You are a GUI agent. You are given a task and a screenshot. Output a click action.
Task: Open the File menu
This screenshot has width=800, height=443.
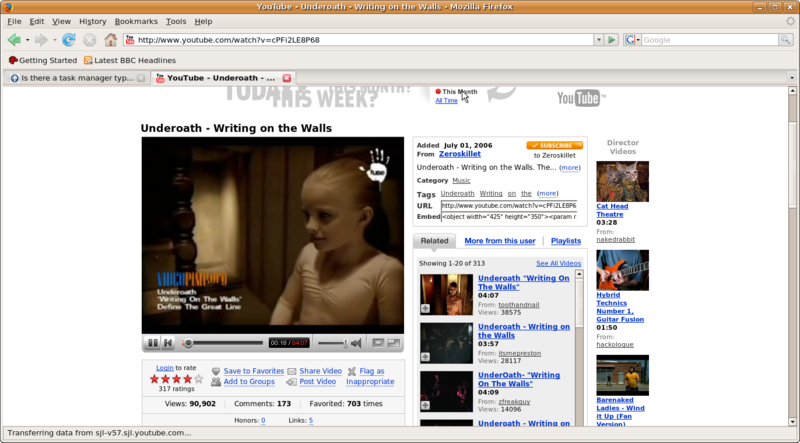14,21
